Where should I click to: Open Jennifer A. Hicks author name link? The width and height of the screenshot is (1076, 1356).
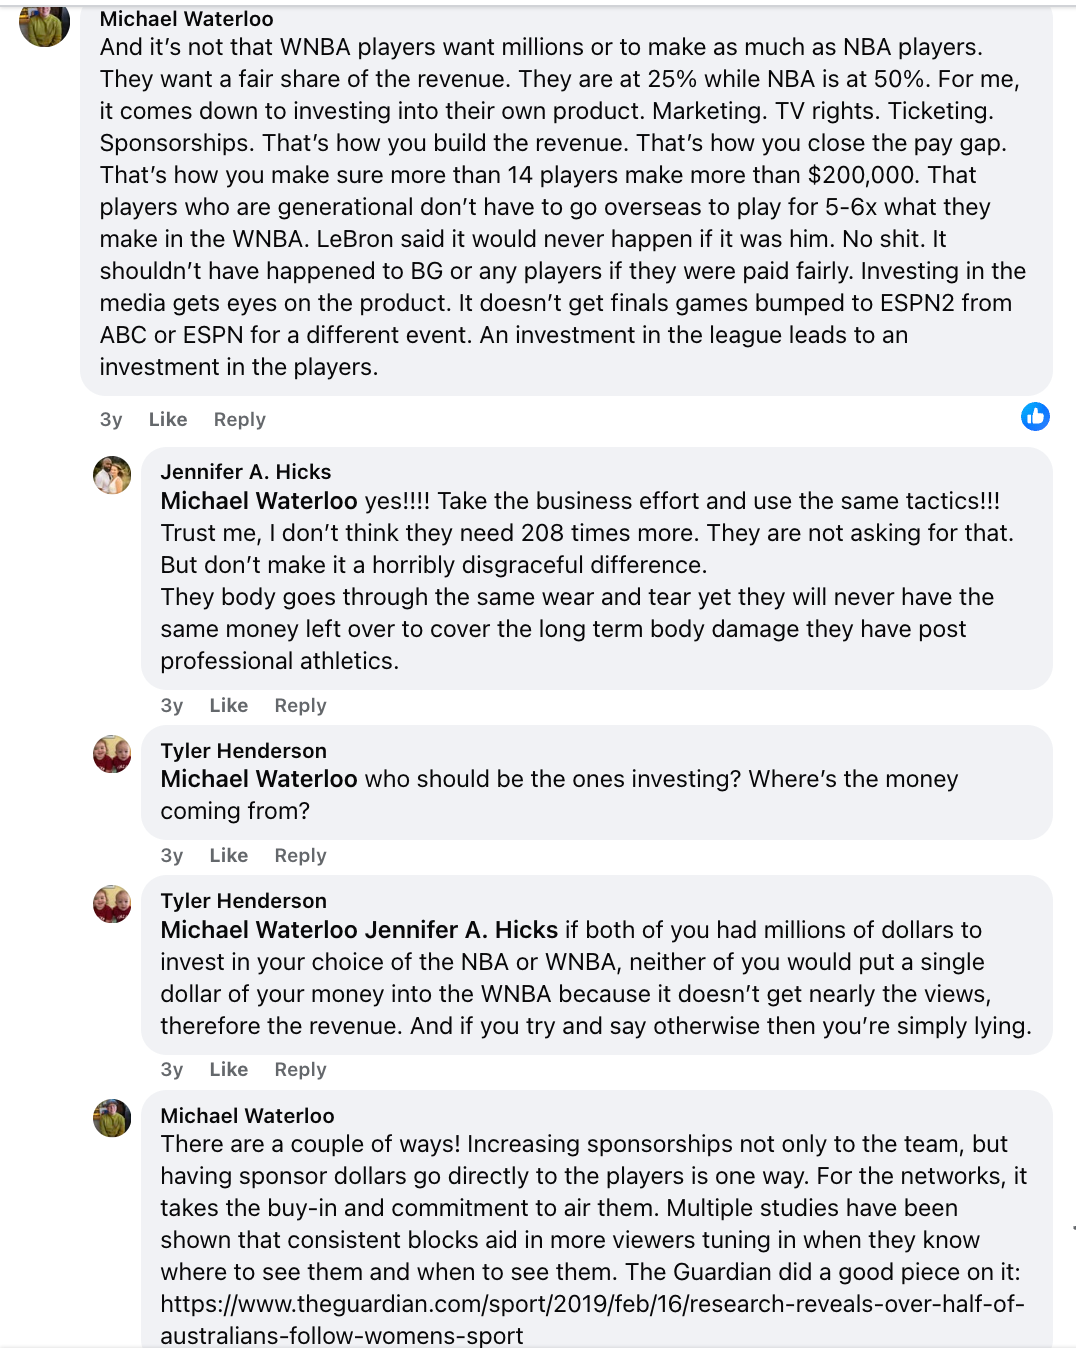[x=246, y=472]
